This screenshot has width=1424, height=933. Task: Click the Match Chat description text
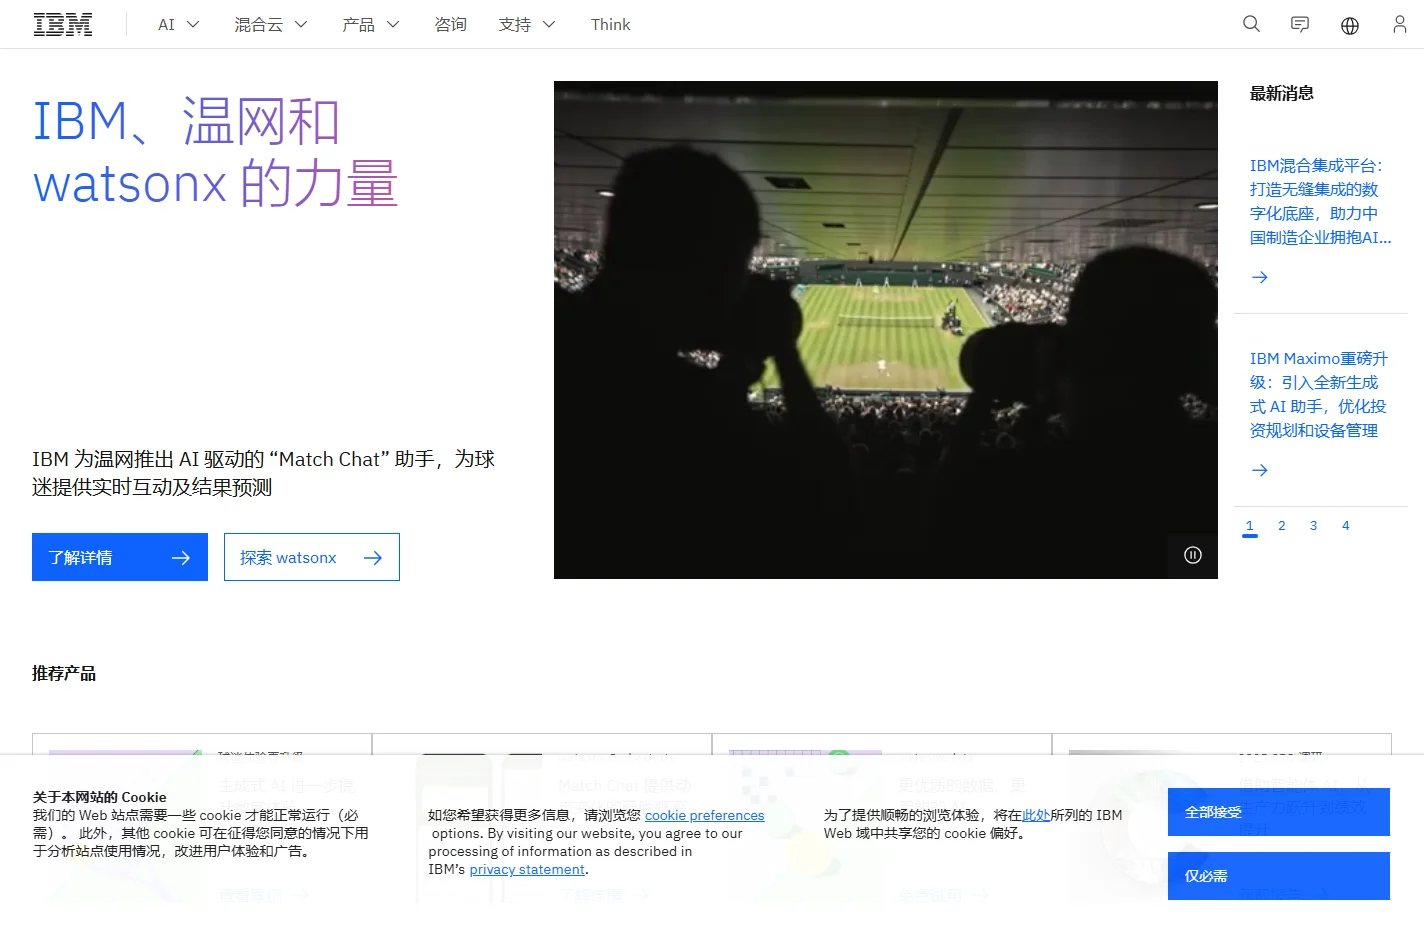point(264,473)
